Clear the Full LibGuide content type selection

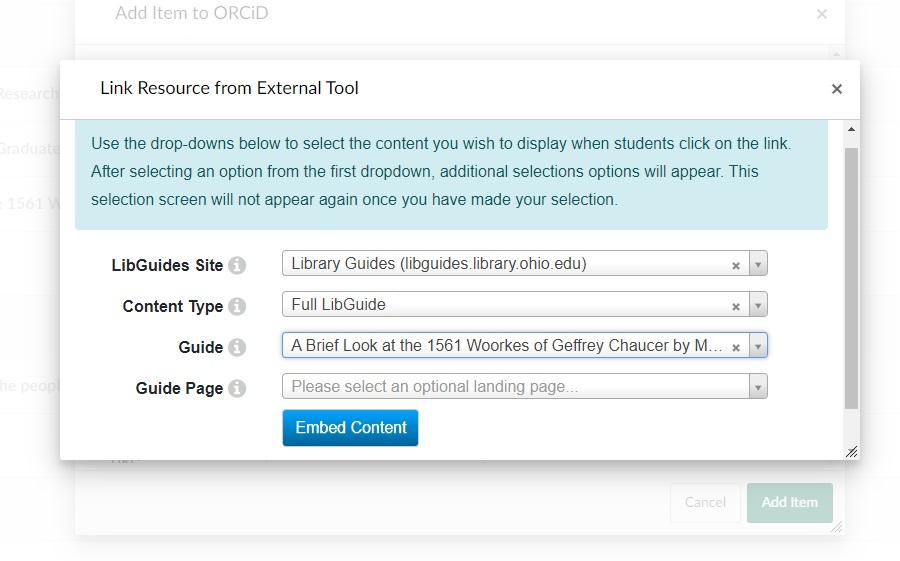point(736,307)
